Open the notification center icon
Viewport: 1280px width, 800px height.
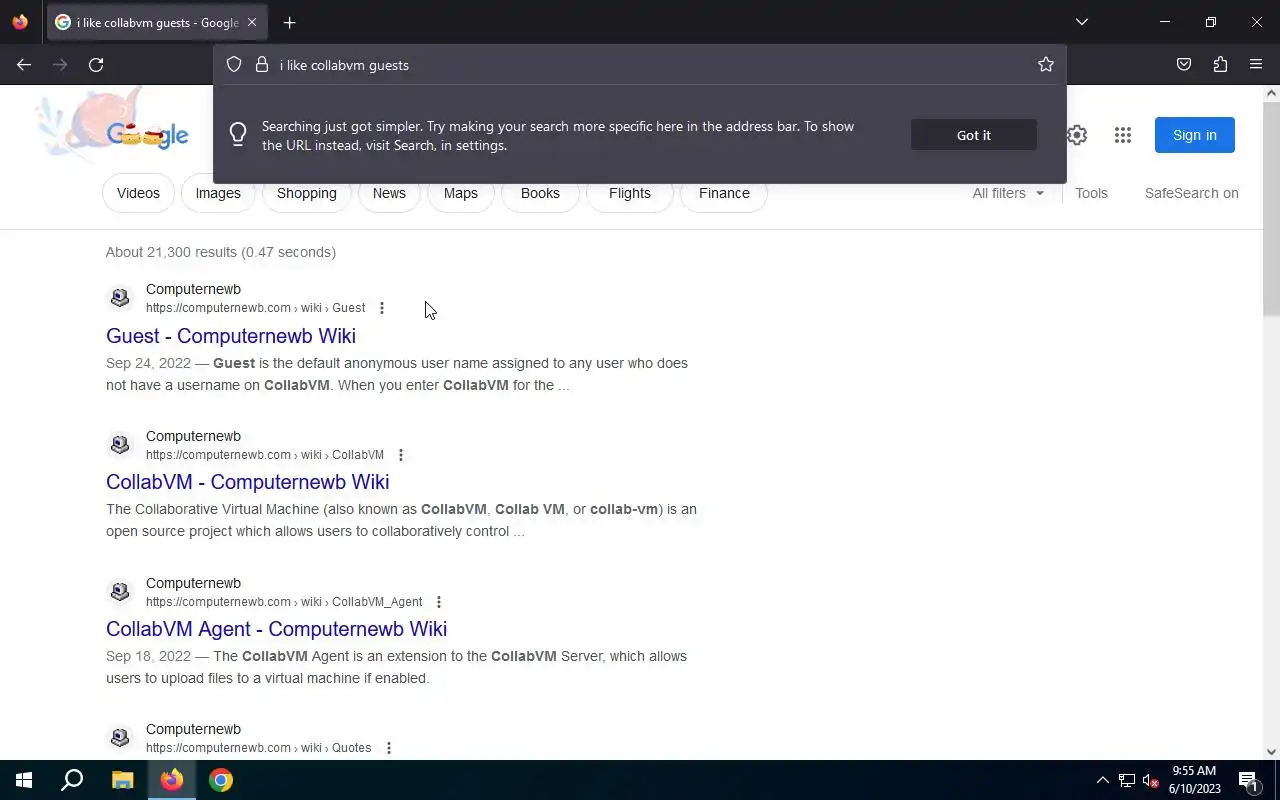[1249, 780]
